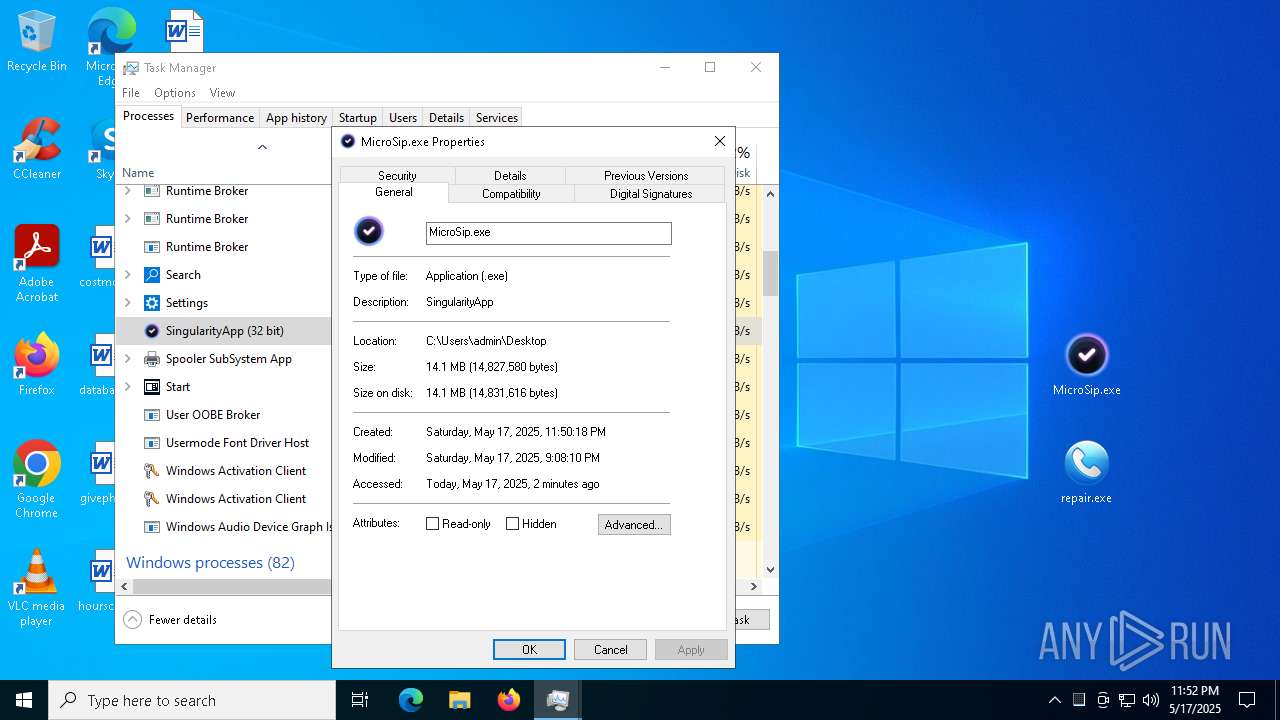This screenshot has height=720, width=1280.
Task: Open the Recycle Bin desktop icon
Action: click(36, 41)
